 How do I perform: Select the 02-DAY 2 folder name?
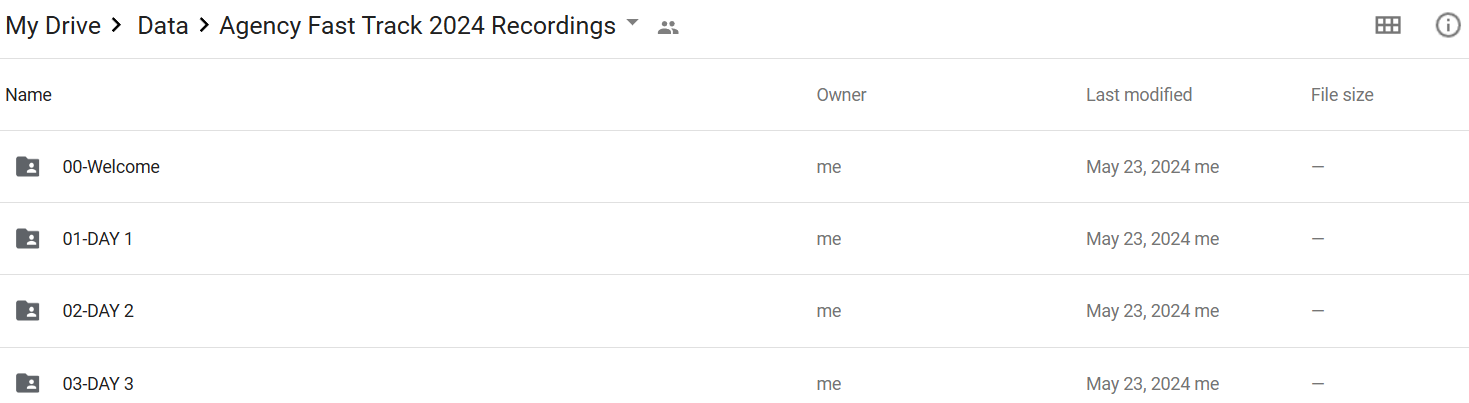(98, 311)
